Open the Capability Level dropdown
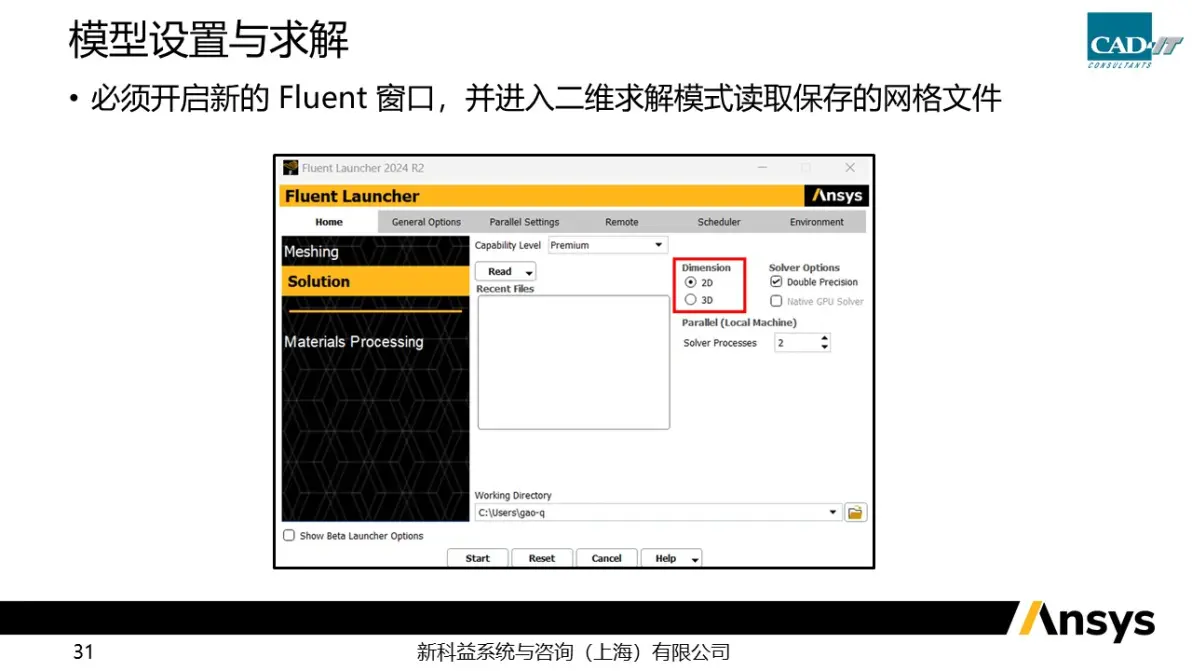 (x=607, y=245)
